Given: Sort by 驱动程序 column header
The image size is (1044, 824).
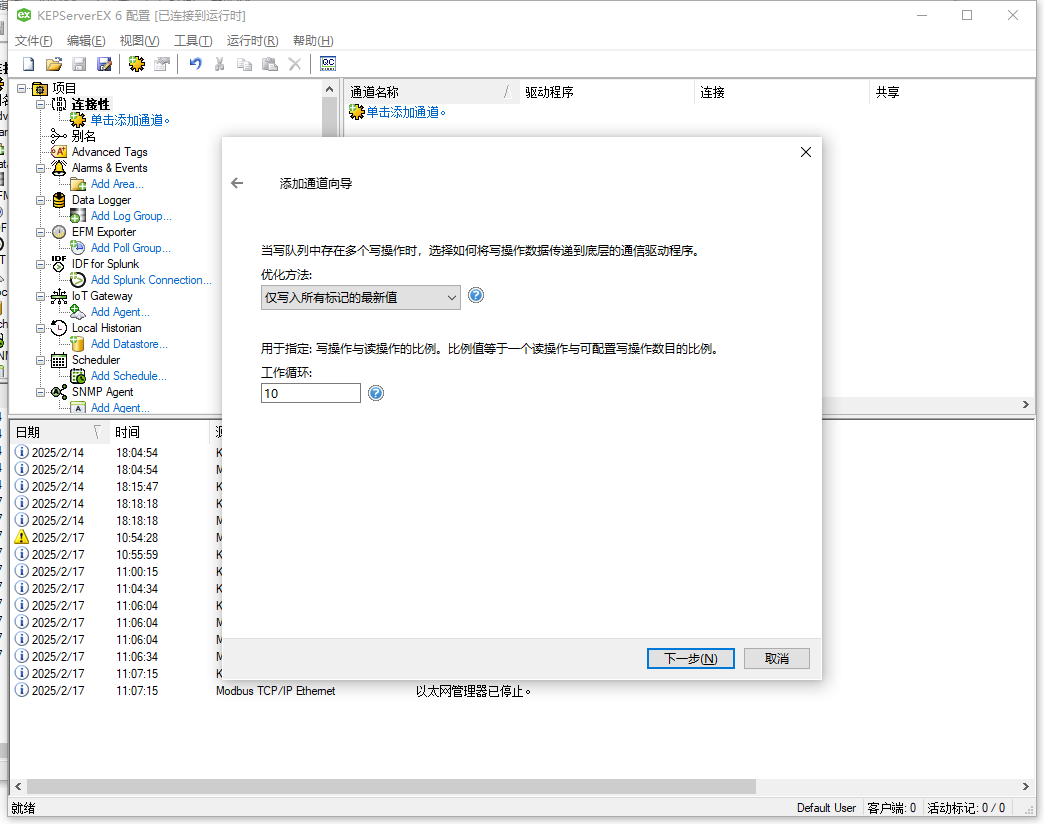Looking at the screenshot, I should coord(607,92).
